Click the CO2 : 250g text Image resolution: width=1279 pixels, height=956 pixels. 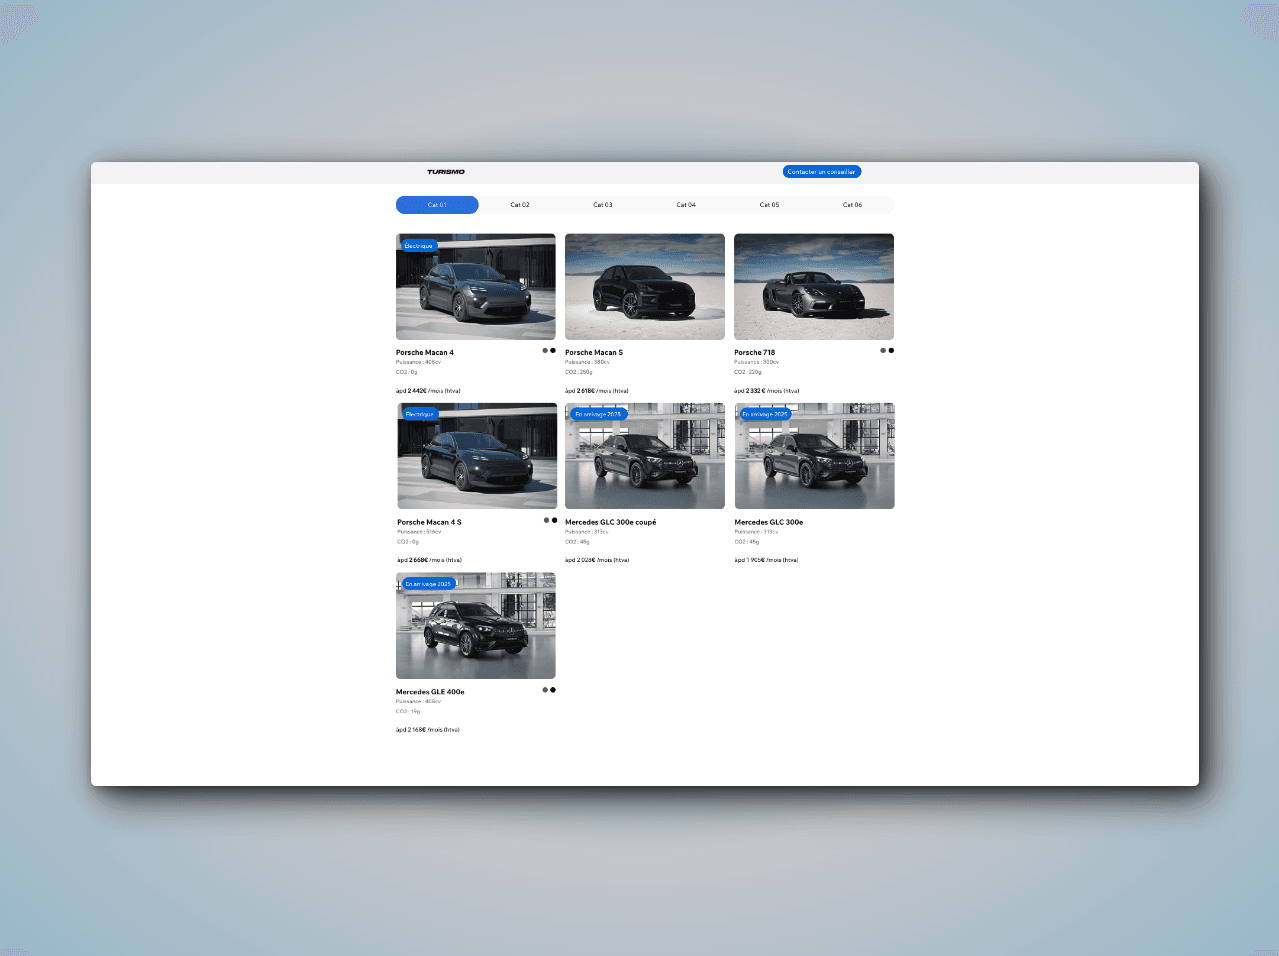[x=579, y=372]
